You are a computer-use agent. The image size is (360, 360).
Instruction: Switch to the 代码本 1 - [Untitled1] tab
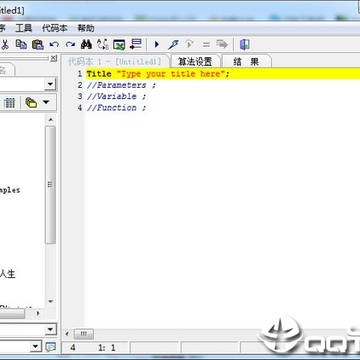click(x=115, y=62)
